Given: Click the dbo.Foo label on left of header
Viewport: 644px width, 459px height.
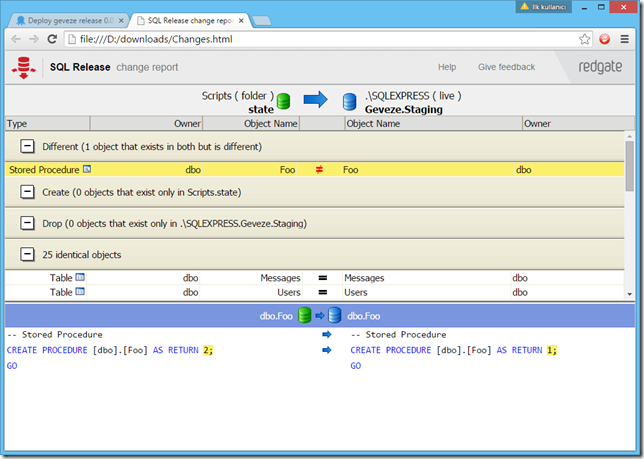Looking at the screenshot, I should coord(276,316).
